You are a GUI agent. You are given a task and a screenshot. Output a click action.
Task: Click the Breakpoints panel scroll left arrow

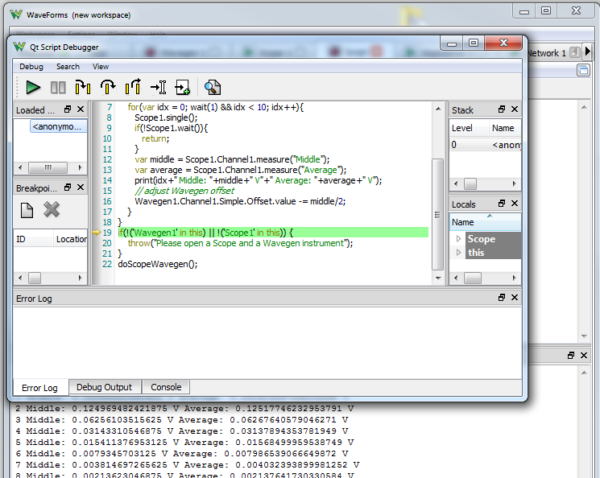coord(20,278)
